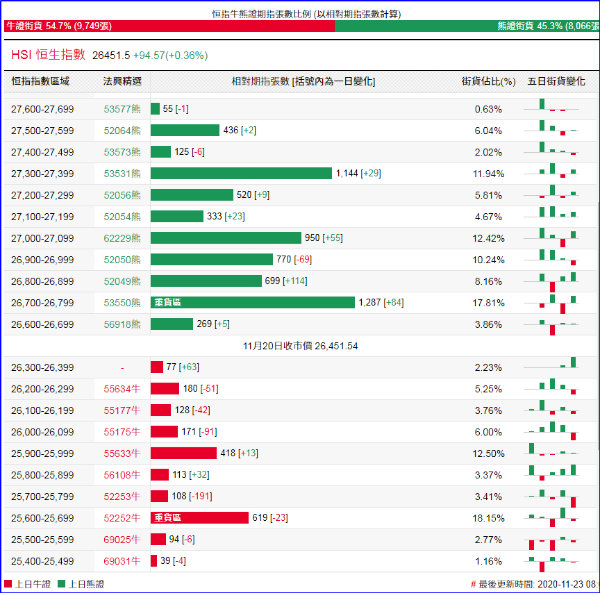Open warrant link 56918熊
The image size is (600, 593).
[122, 324]
